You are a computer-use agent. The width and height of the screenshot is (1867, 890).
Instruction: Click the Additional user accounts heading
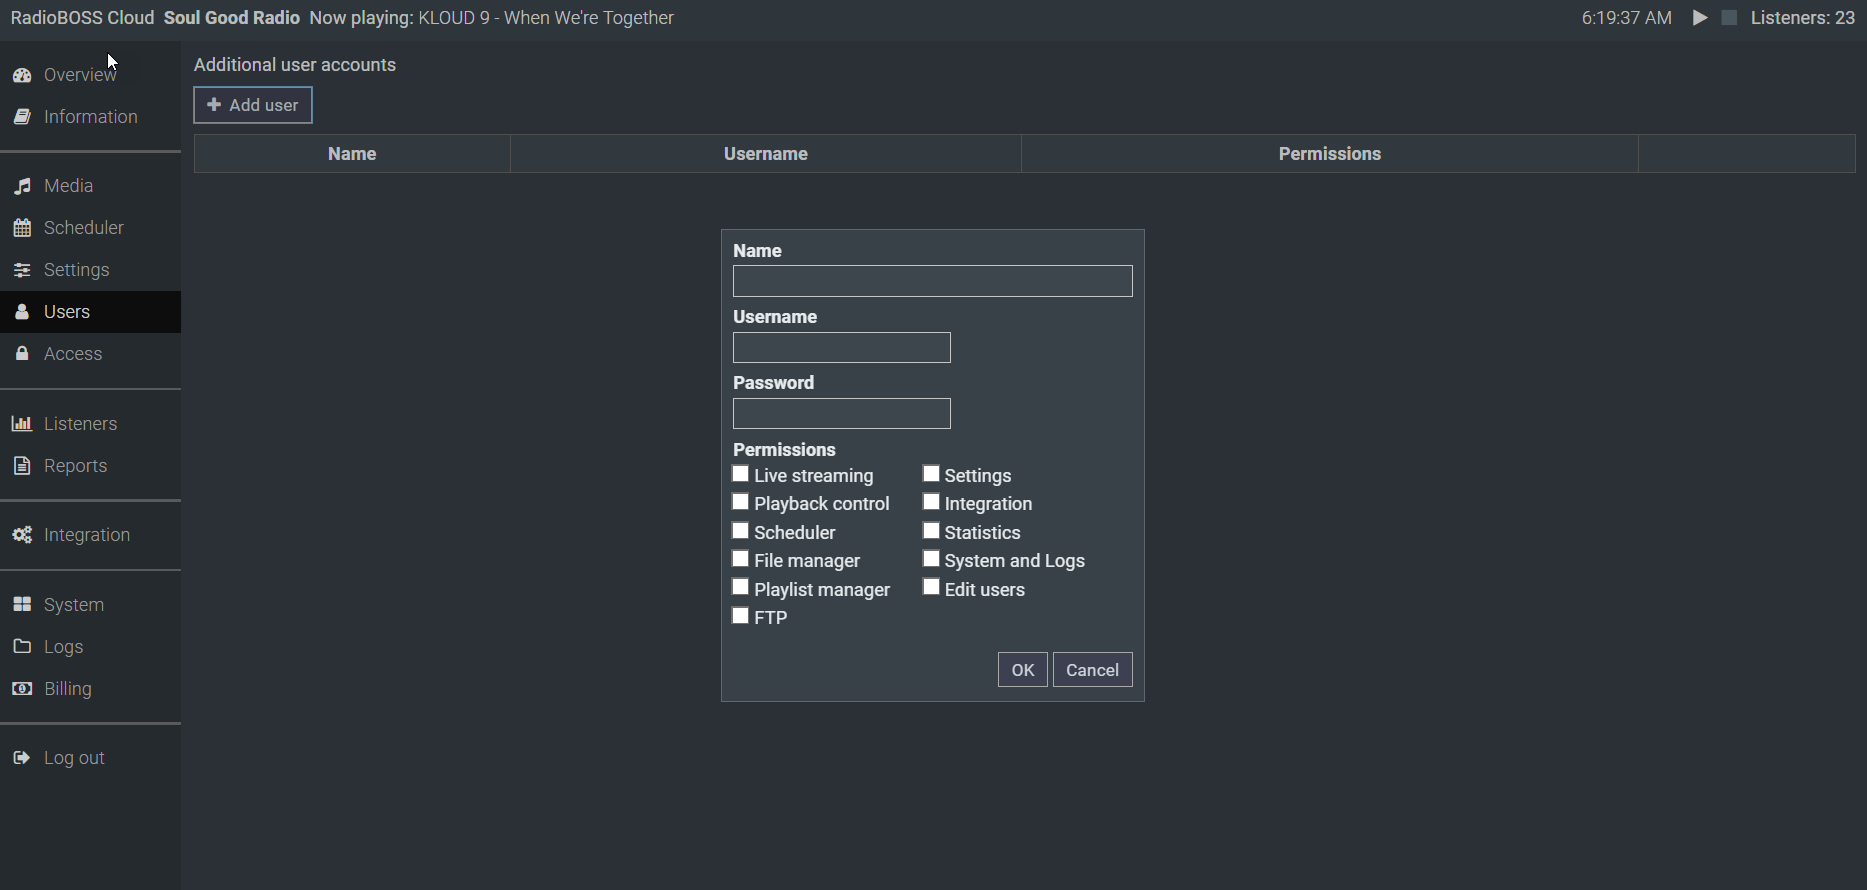tap(295, 65)
